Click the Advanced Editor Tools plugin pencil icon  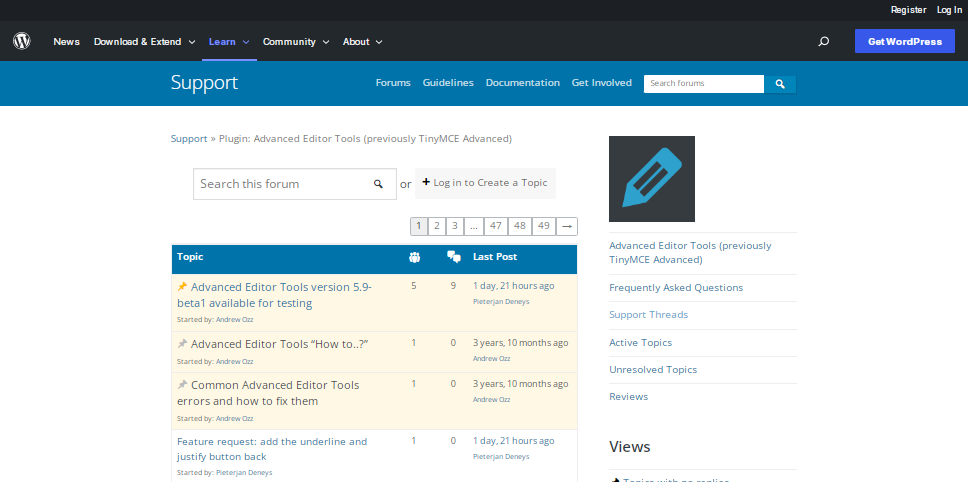tap(651, 179)
